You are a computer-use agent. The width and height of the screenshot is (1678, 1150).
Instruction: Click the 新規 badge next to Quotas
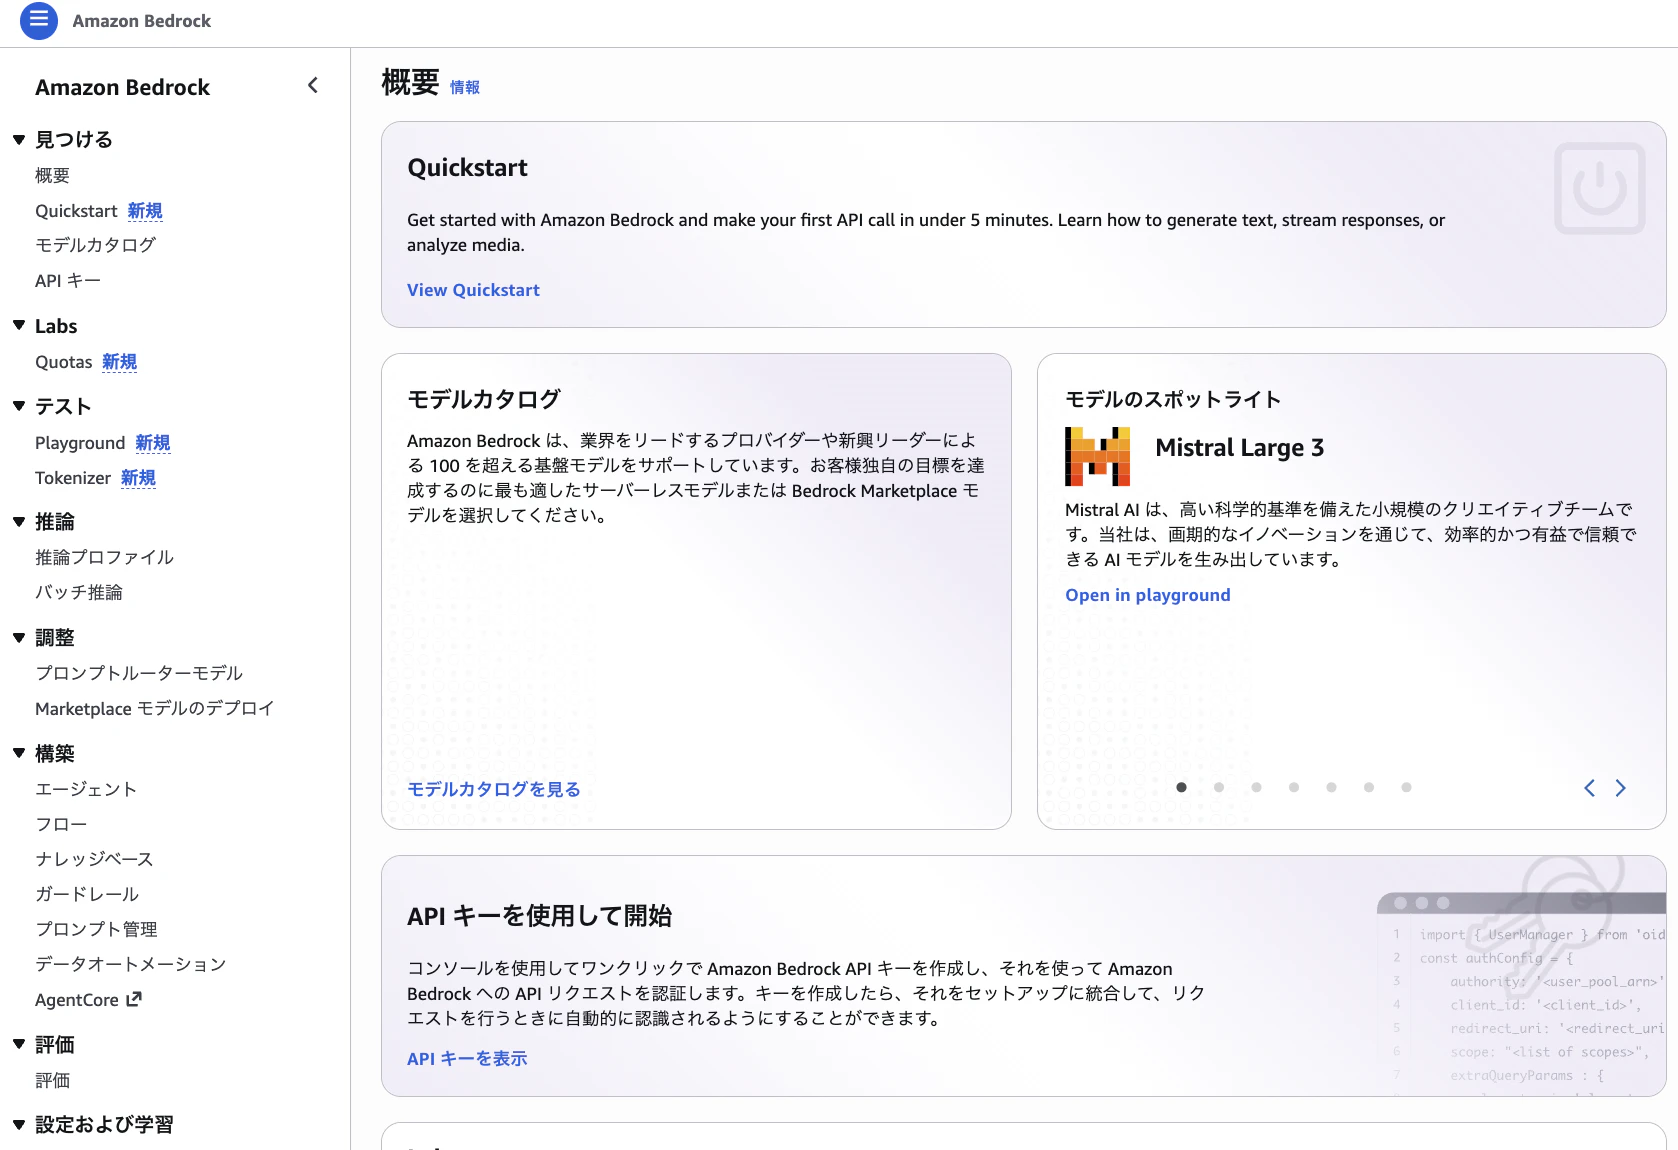pyautogui.click(x=120, y=362)
